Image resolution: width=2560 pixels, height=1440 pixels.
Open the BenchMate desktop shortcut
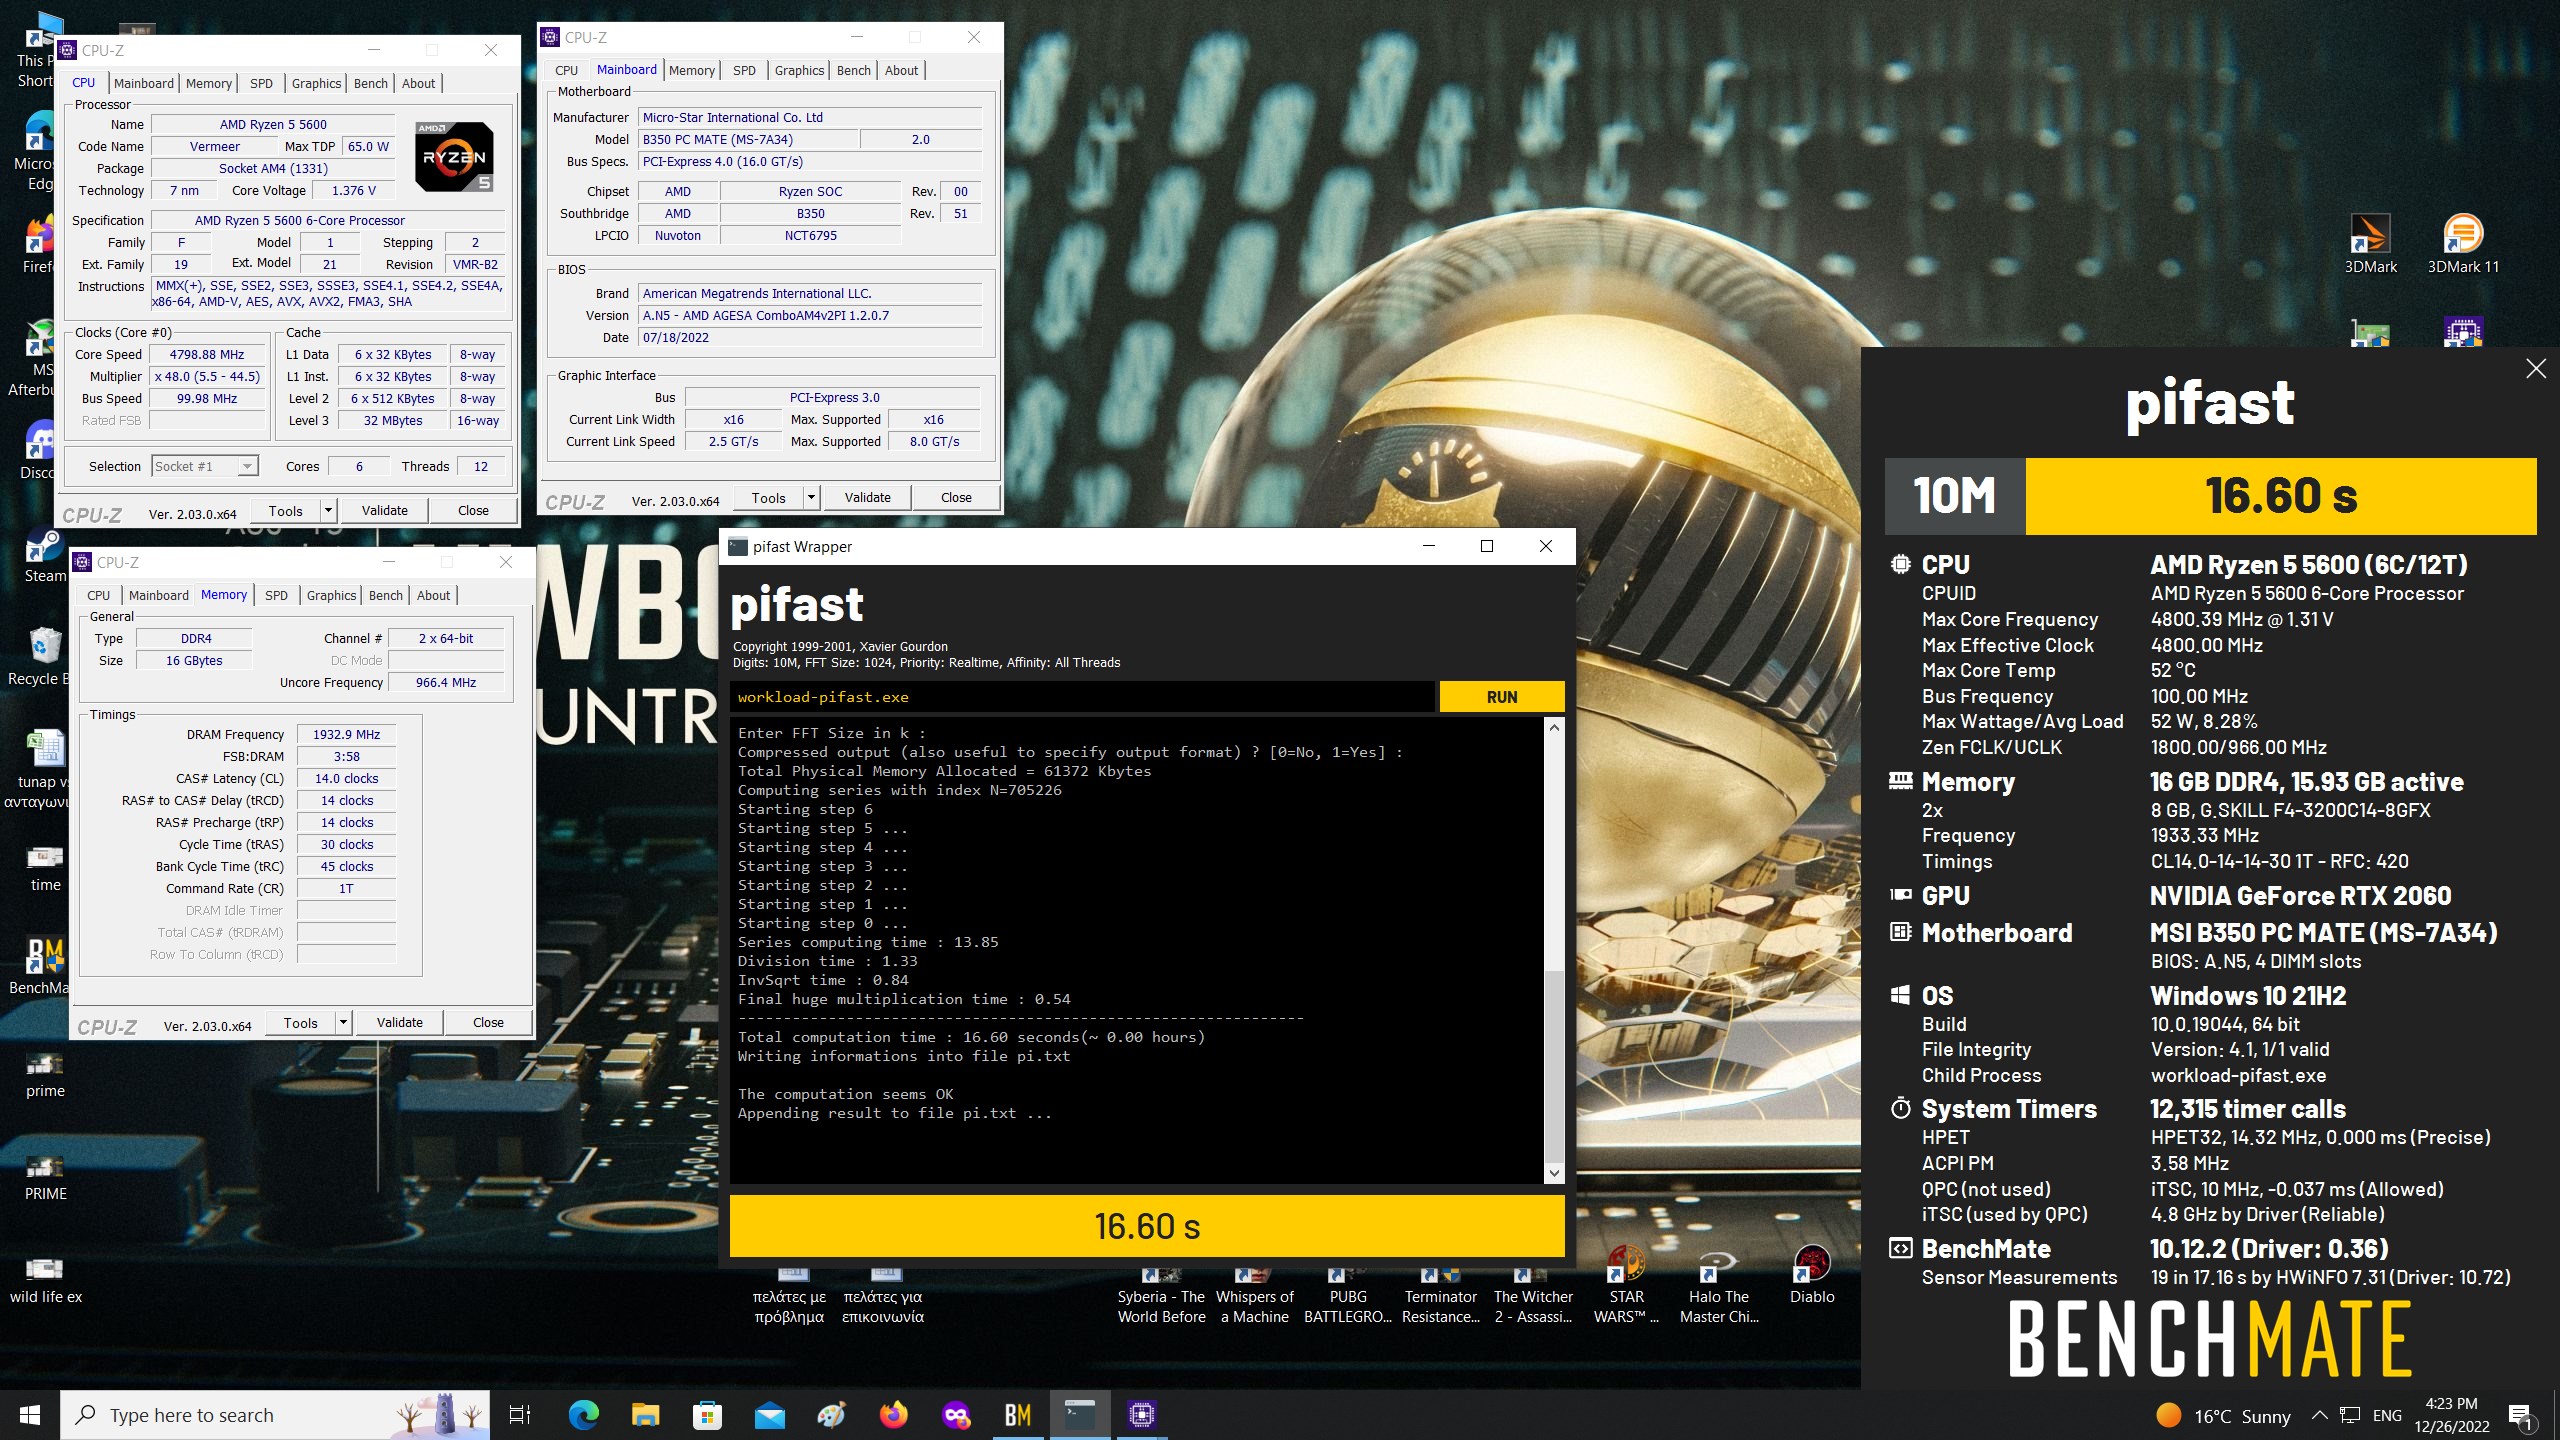point(40,966)
